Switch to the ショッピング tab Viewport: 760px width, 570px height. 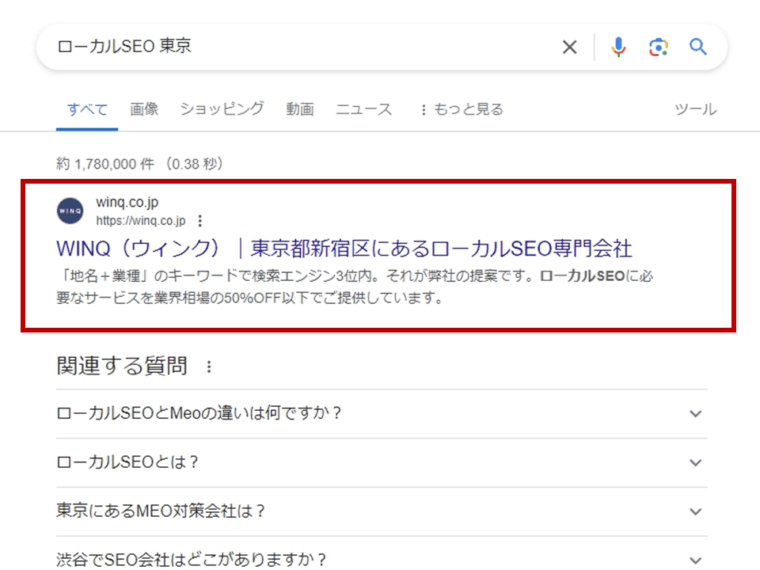[222, 109]
